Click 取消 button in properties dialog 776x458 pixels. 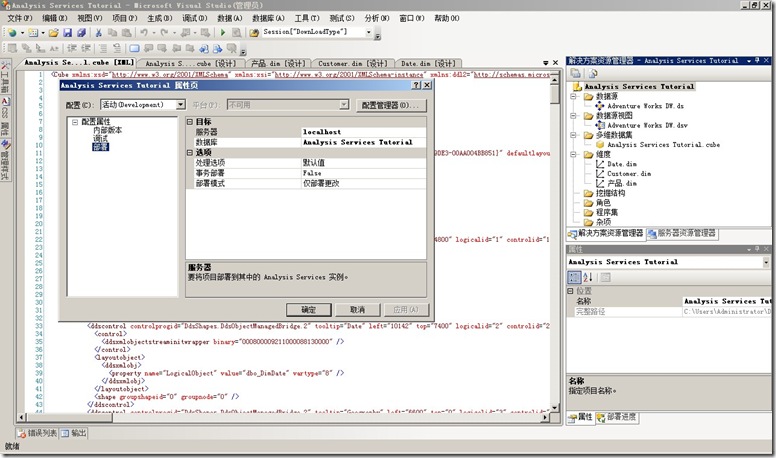click(x=357, y=310)
